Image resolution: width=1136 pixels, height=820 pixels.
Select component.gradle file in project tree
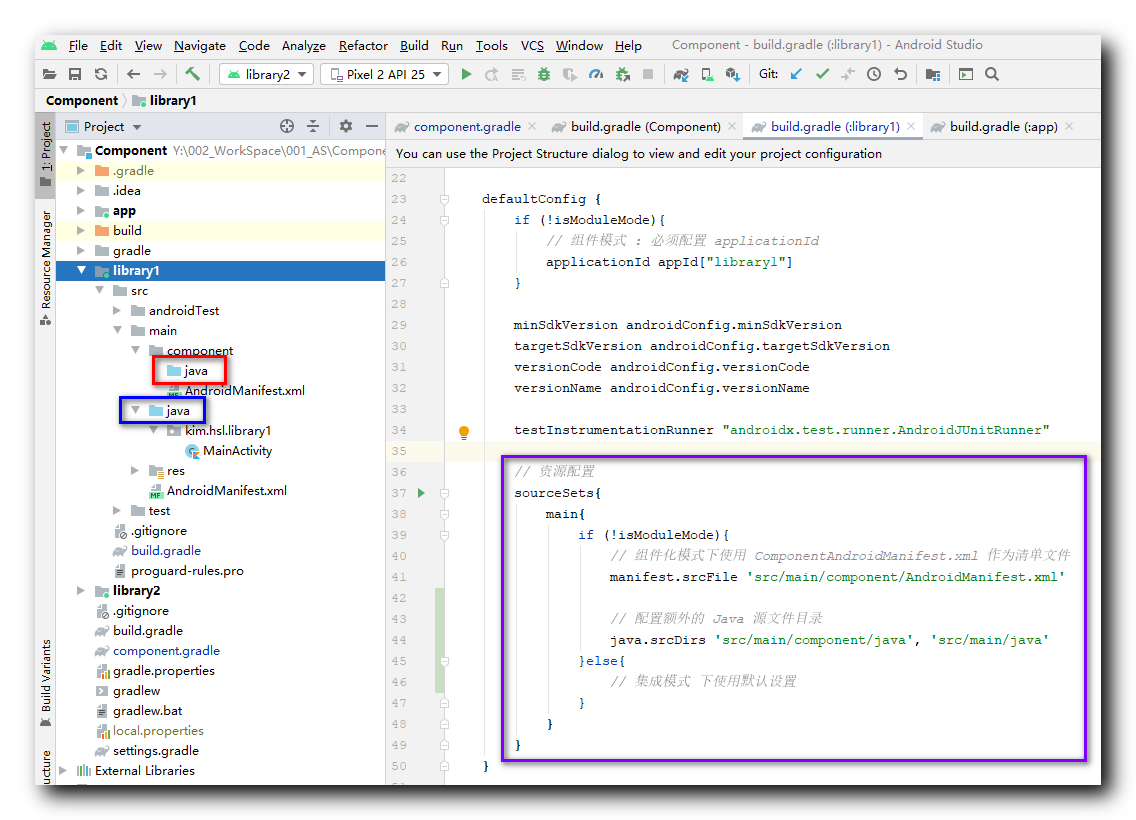tap(166, 650)
